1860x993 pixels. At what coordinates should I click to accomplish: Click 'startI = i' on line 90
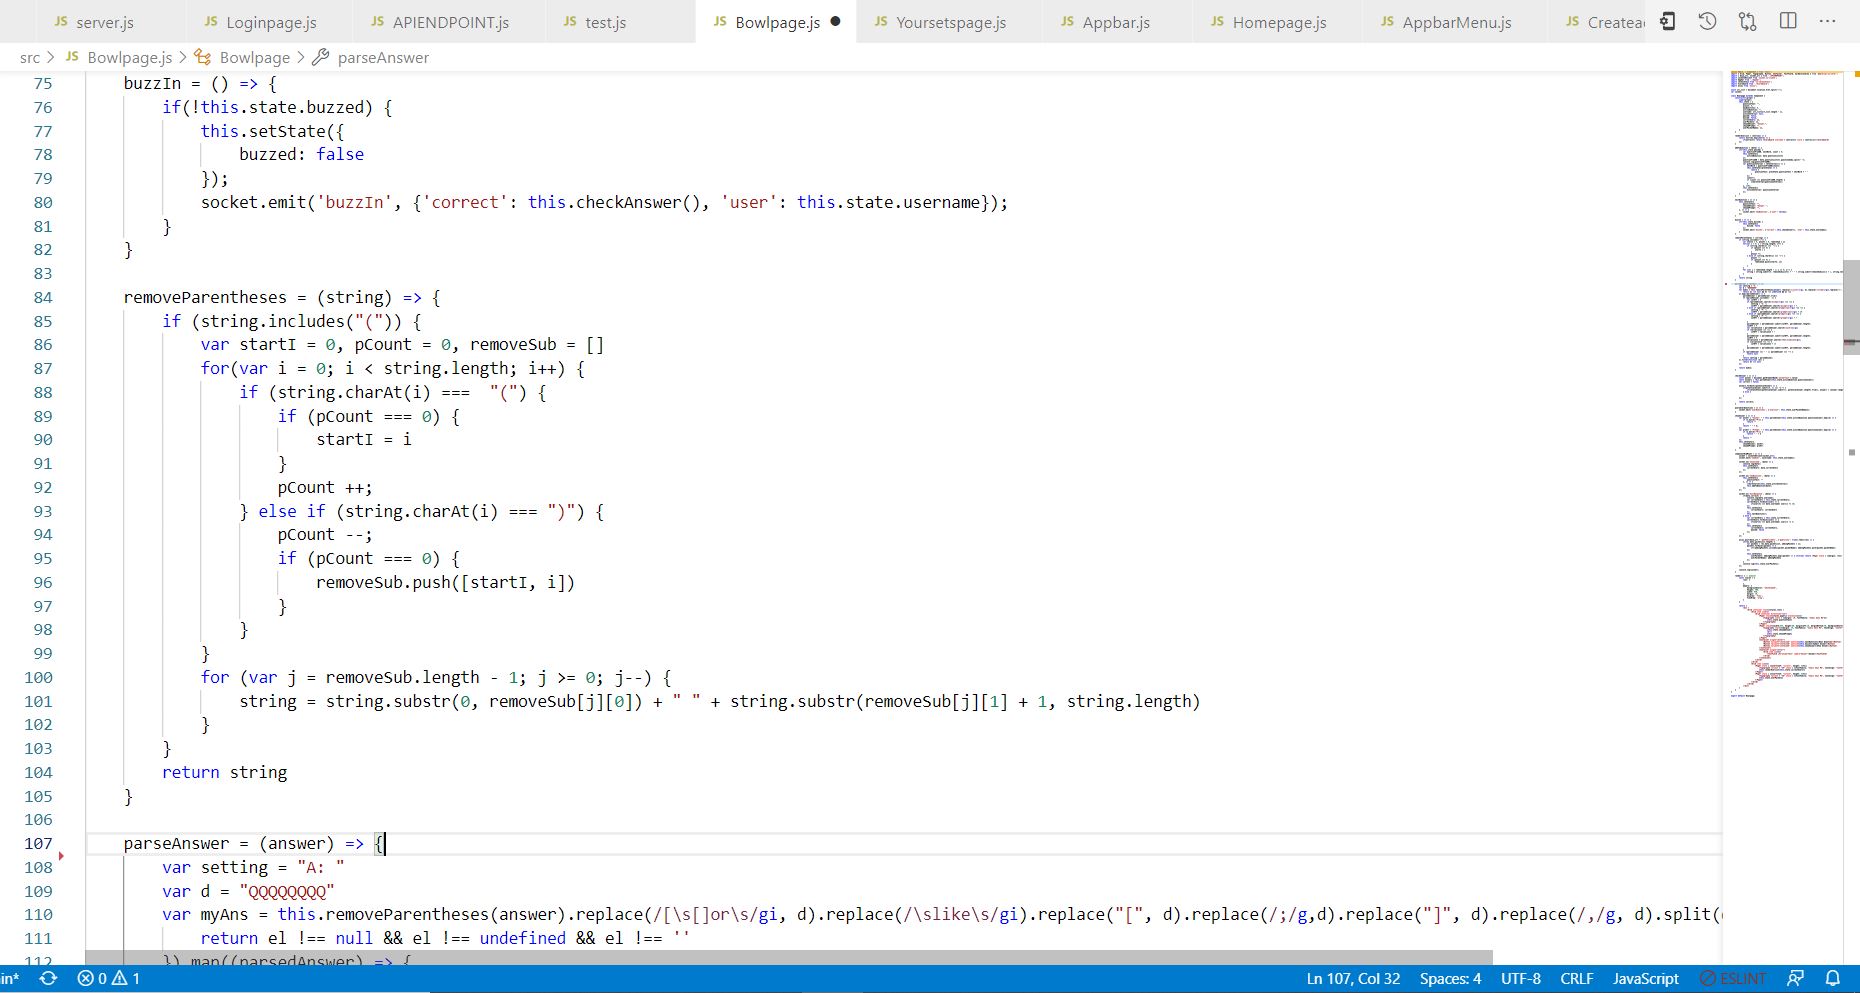click(x=364, y=440)
